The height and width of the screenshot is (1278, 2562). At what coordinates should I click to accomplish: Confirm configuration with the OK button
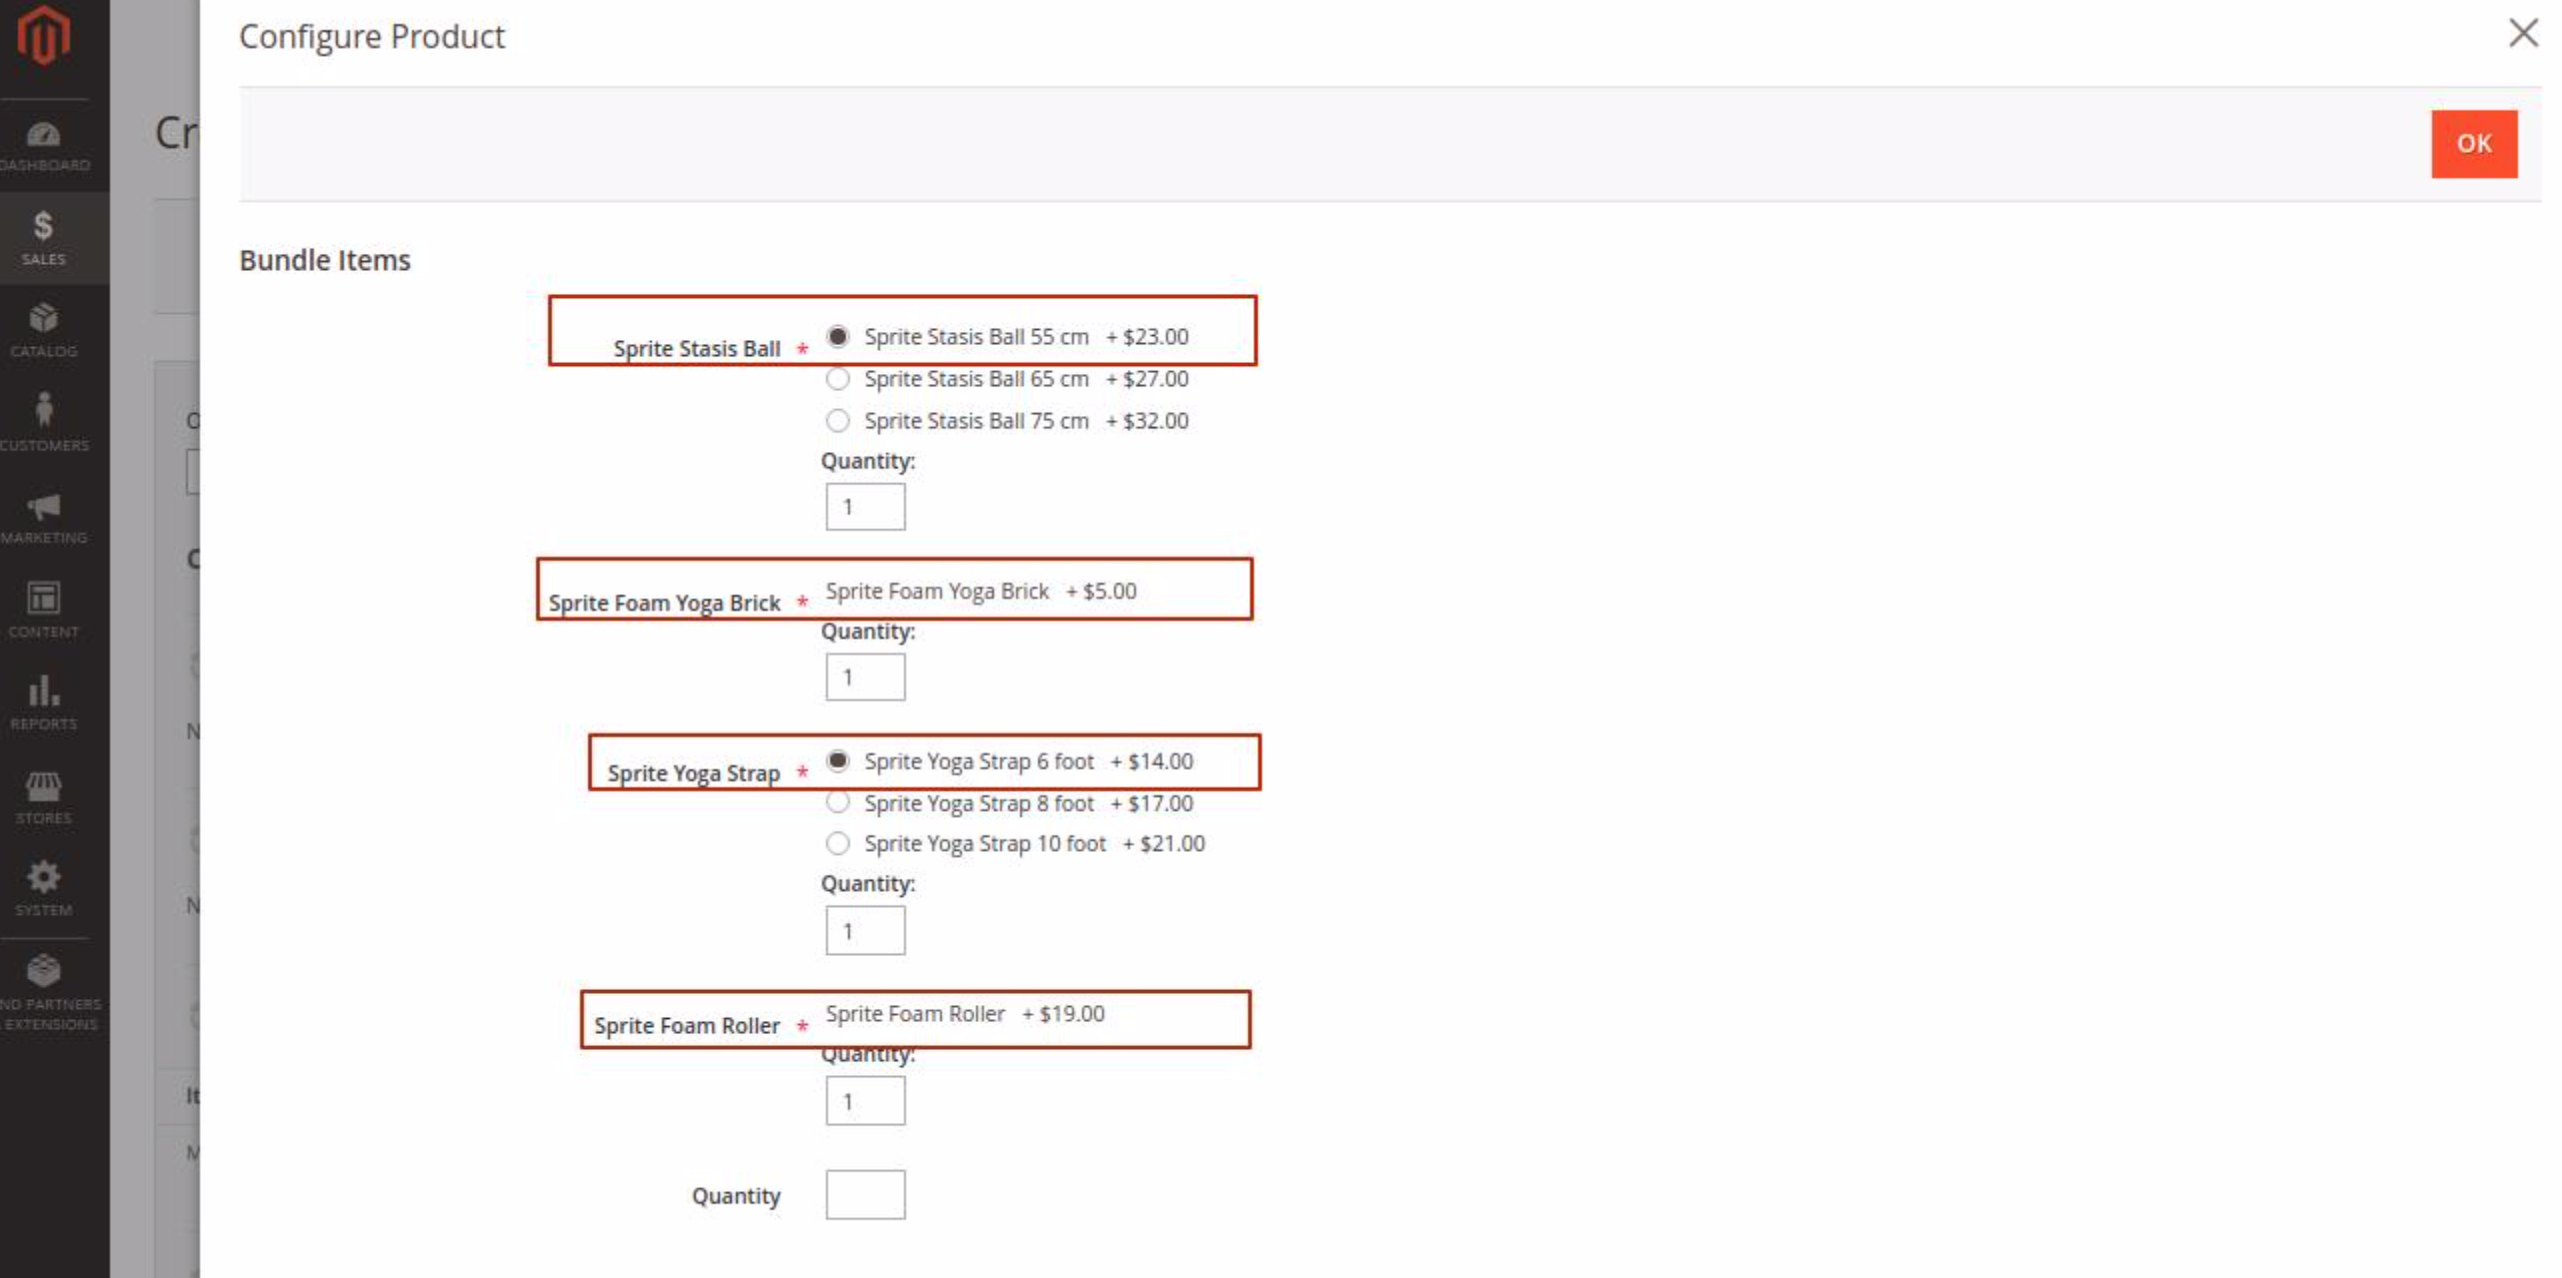point(2474,144)
